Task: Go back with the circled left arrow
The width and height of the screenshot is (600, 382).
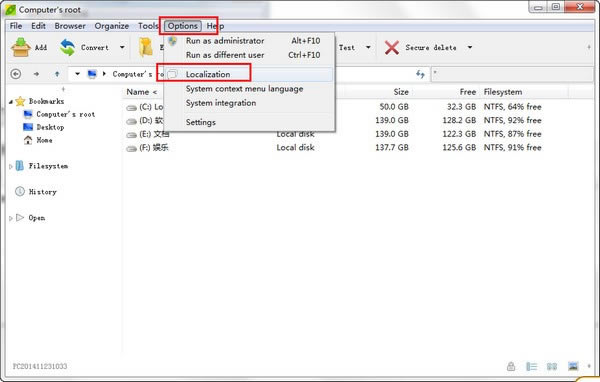Action: coord(16,73)
